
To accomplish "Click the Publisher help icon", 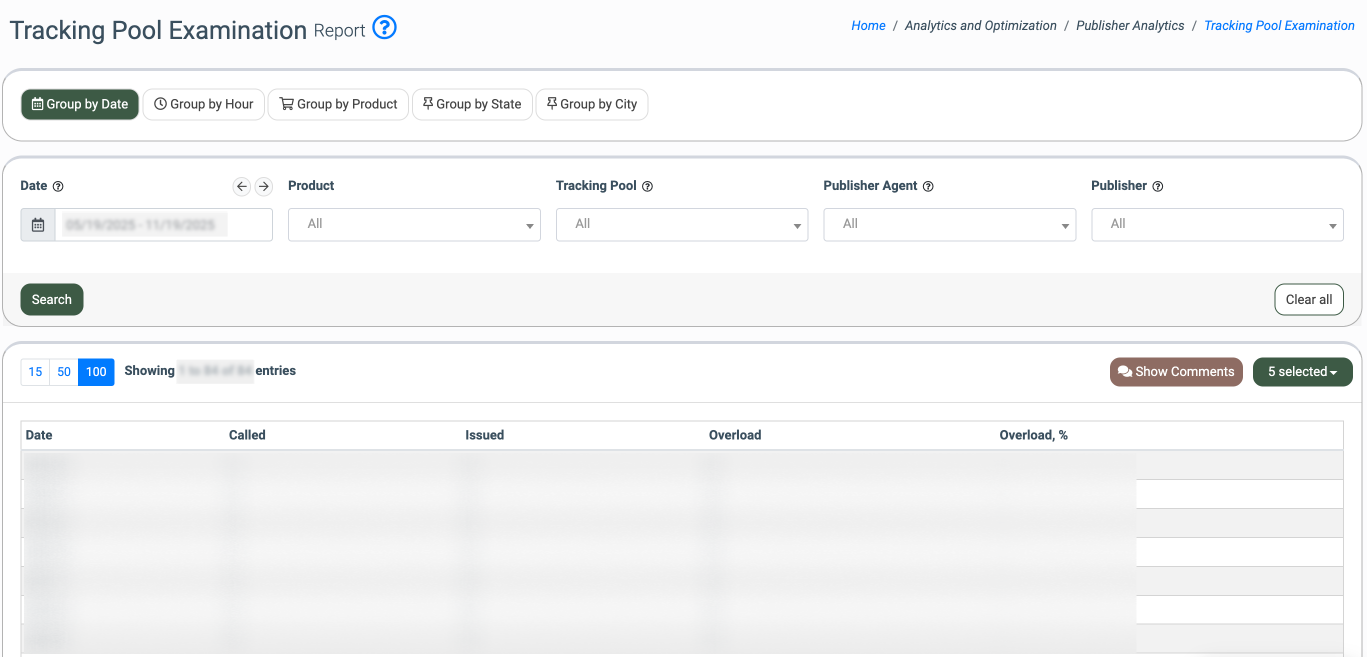I will pyautogui.click(x=1158, y=187).
